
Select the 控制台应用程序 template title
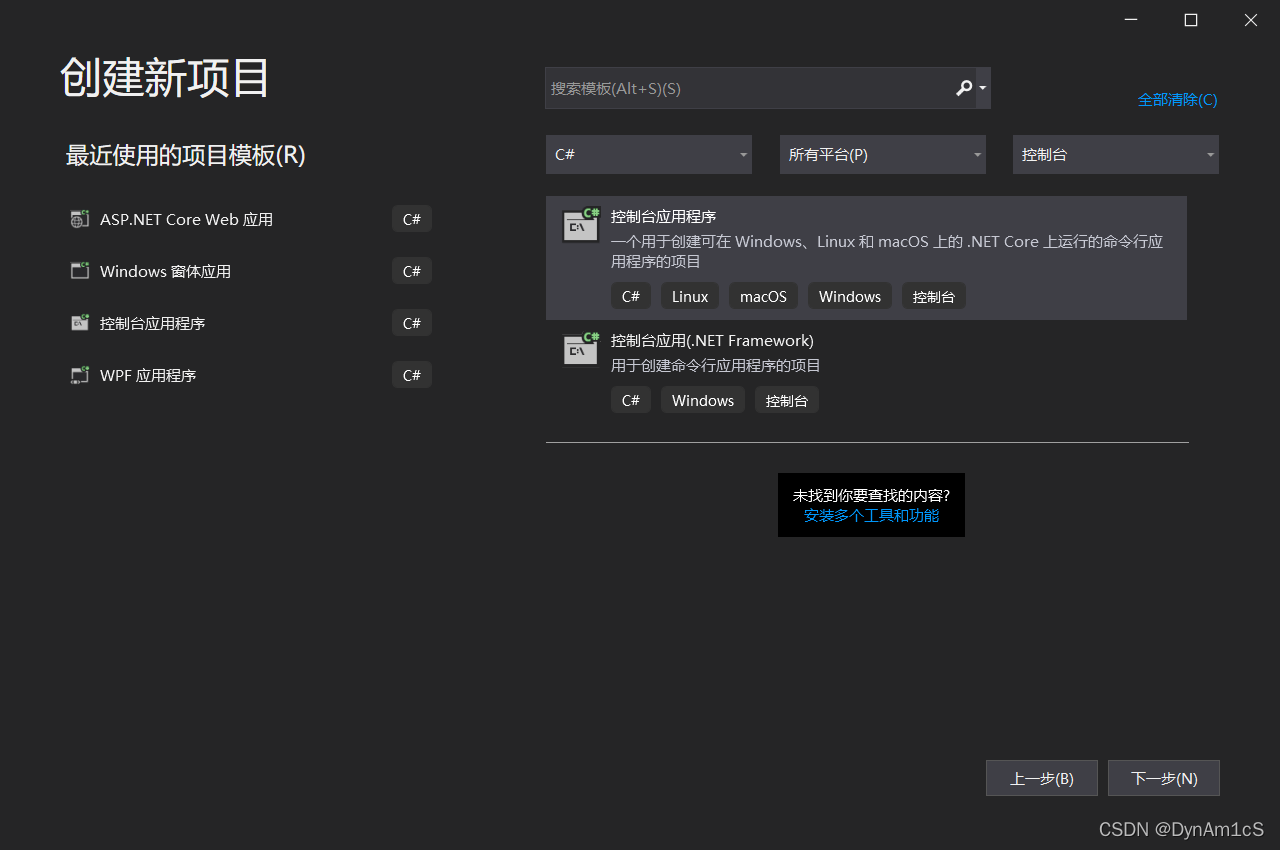coord(663,216)
